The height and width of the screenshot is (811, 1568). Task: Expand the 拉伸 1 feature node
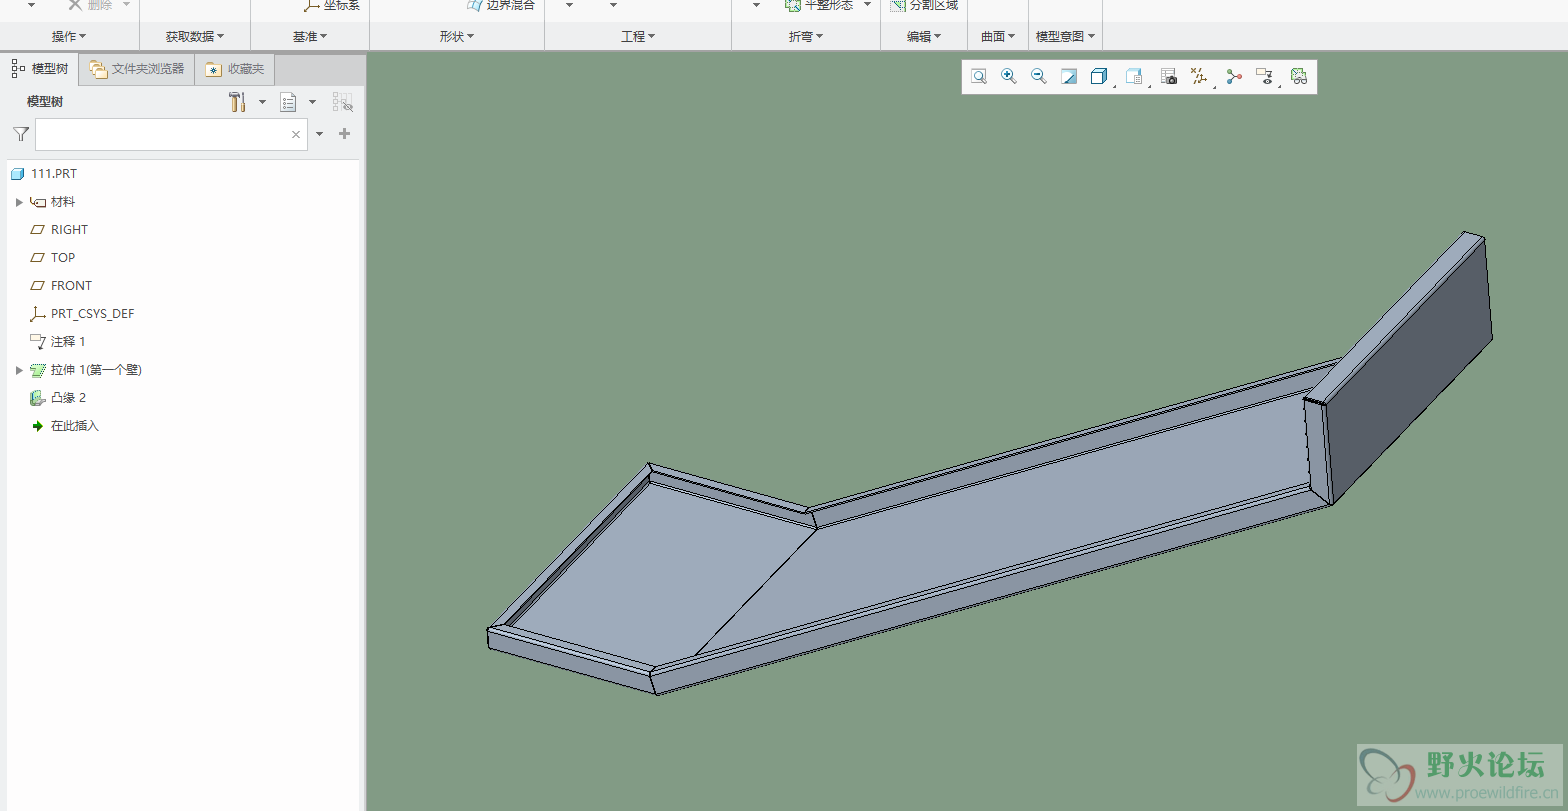point(19,370)
